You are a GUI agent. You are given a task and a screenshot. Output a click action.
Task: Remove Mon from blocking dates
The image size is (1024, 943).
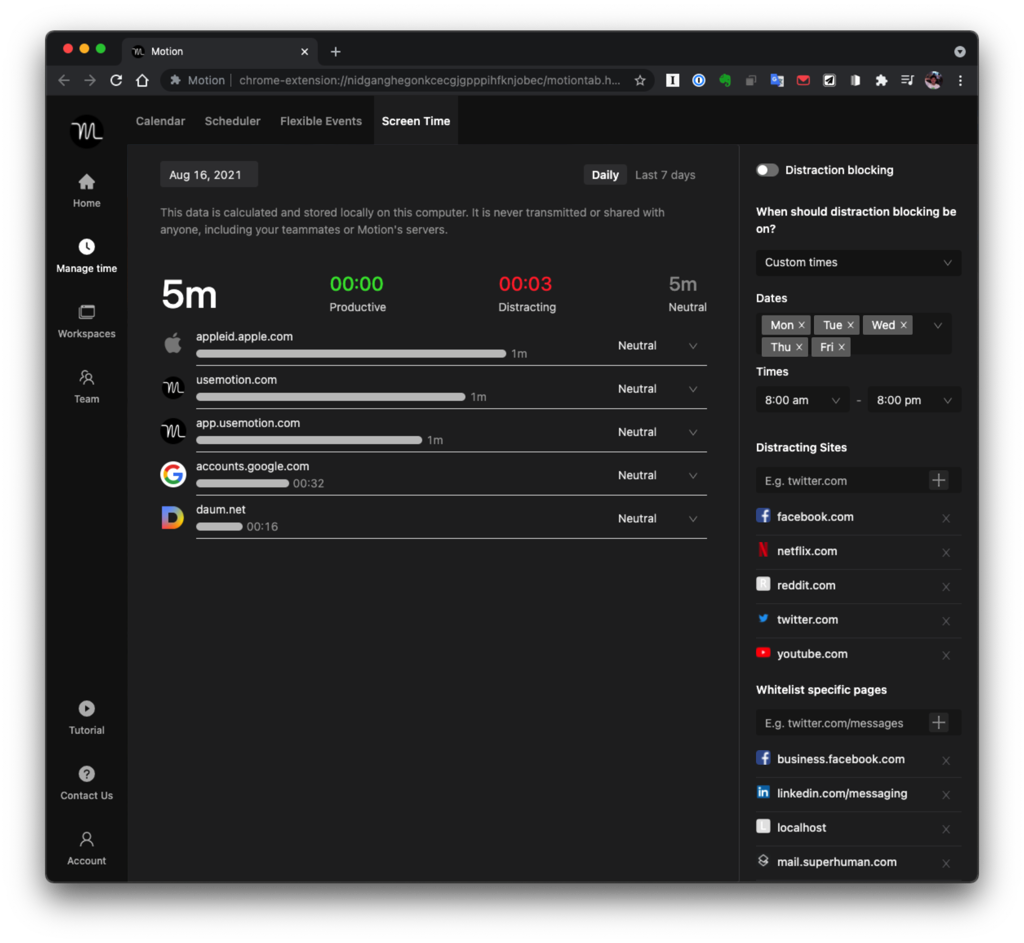coord(801,325)
